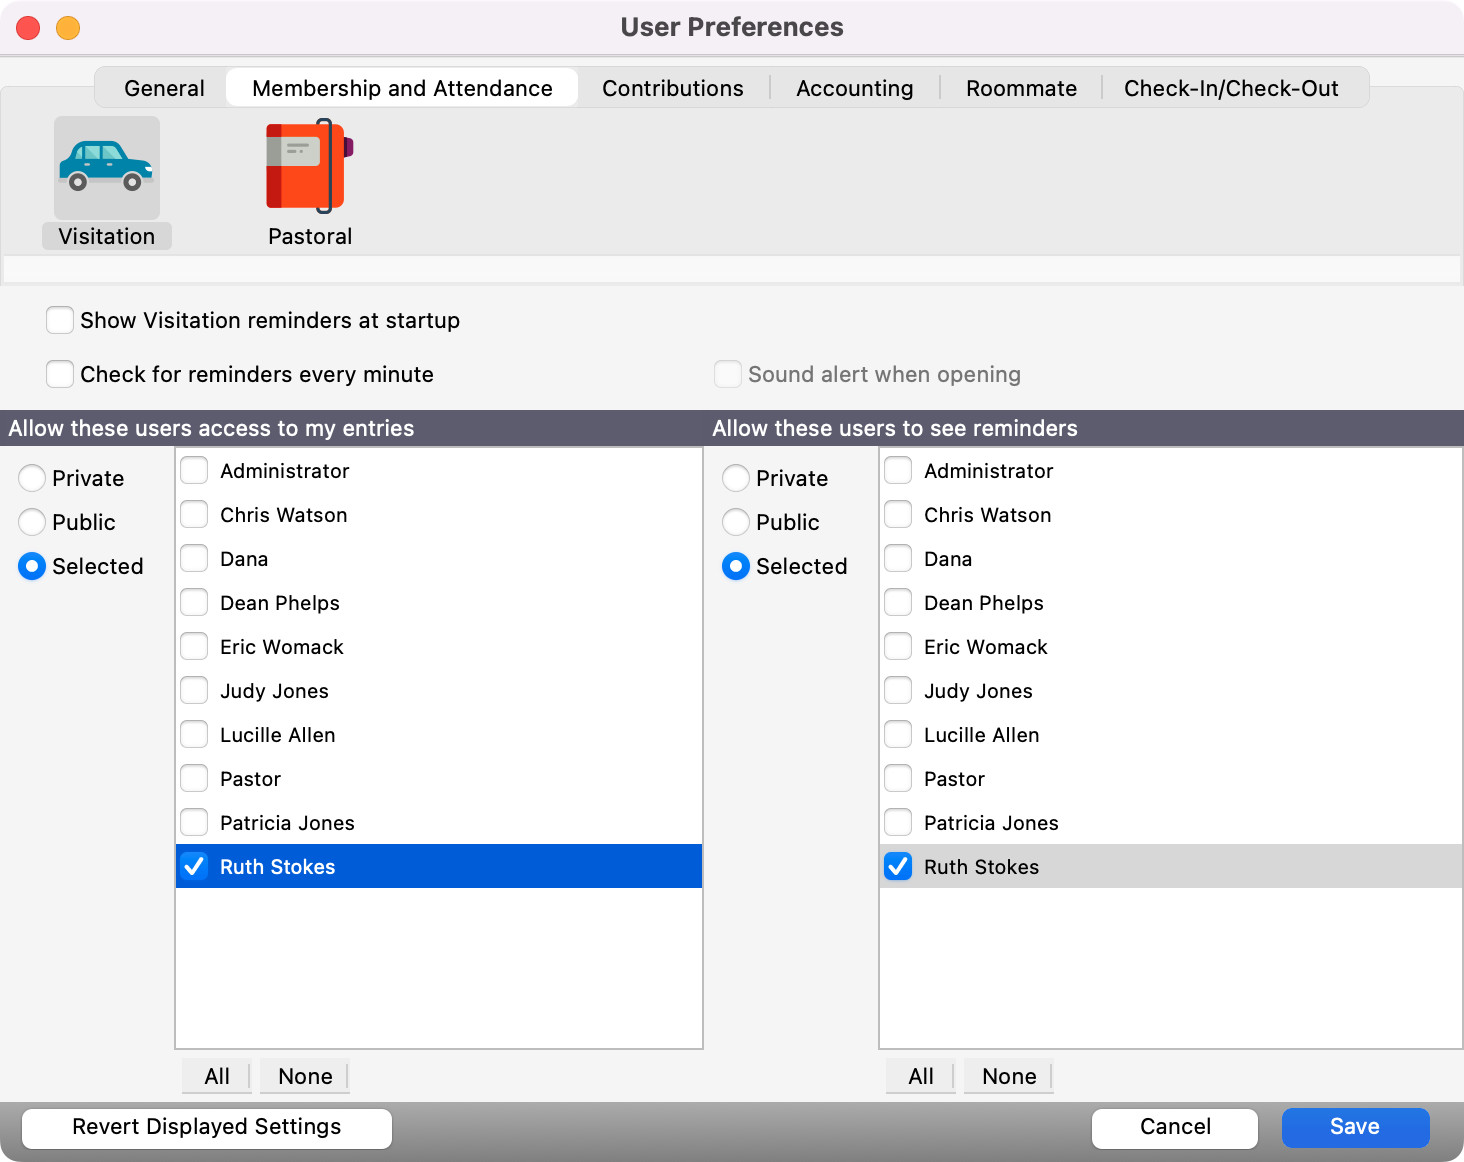Select Private for entry access
The height and width of the screenshot is (1162, 1464).
click(31, 478)
